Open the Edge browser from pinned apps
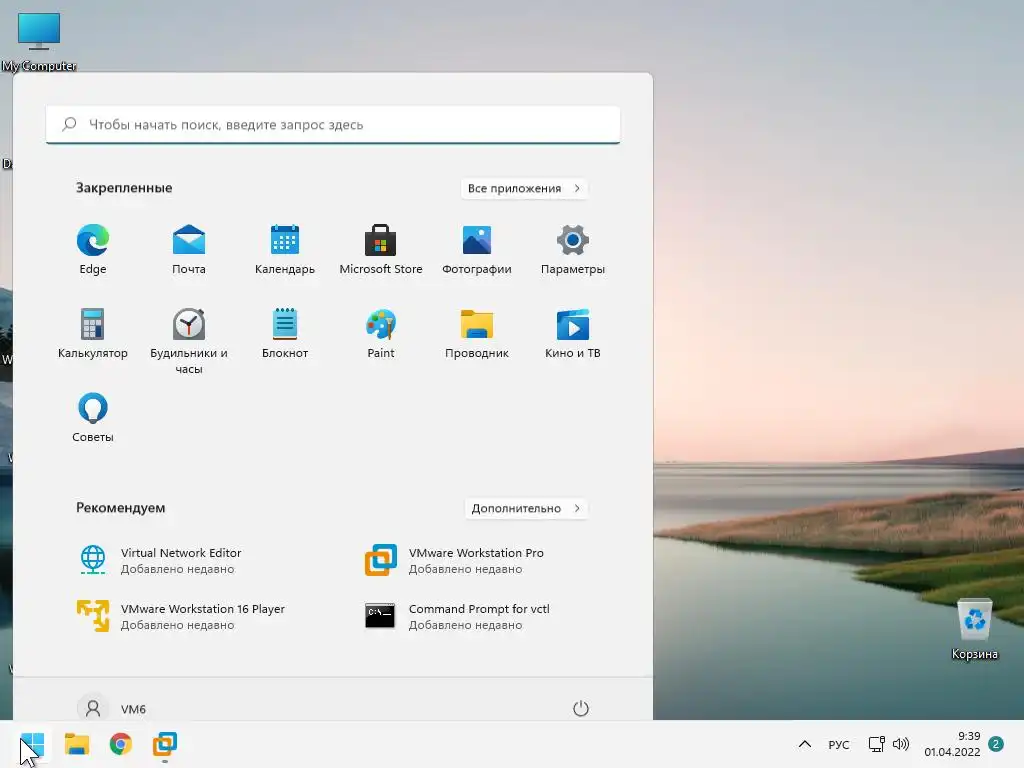The image size is (1024, 768). (93, 249)
